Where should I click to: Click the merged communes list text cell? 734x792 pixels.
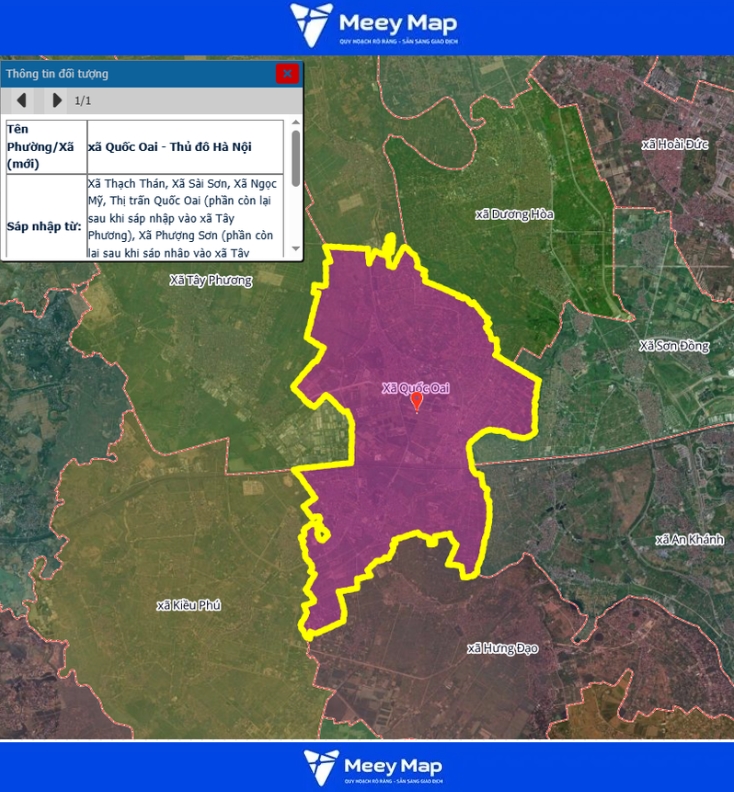point(185,217)
